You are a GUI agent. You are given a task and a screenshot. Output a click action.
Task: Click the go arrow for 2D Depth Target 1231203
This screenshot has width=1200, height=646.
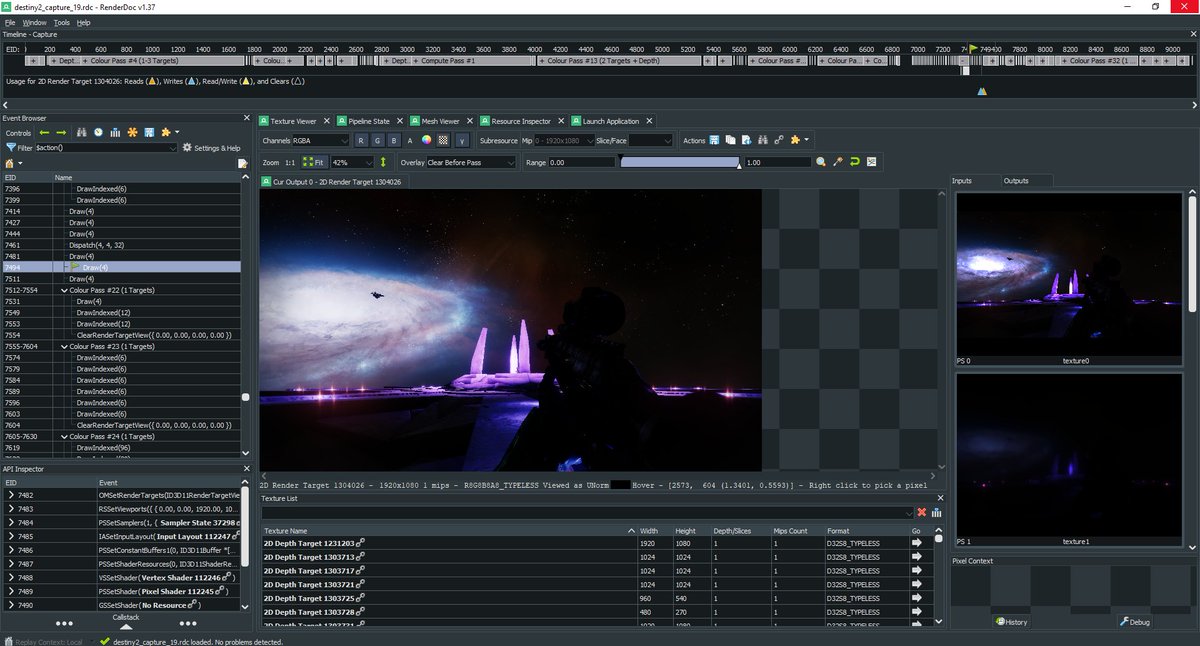(917, 542)
